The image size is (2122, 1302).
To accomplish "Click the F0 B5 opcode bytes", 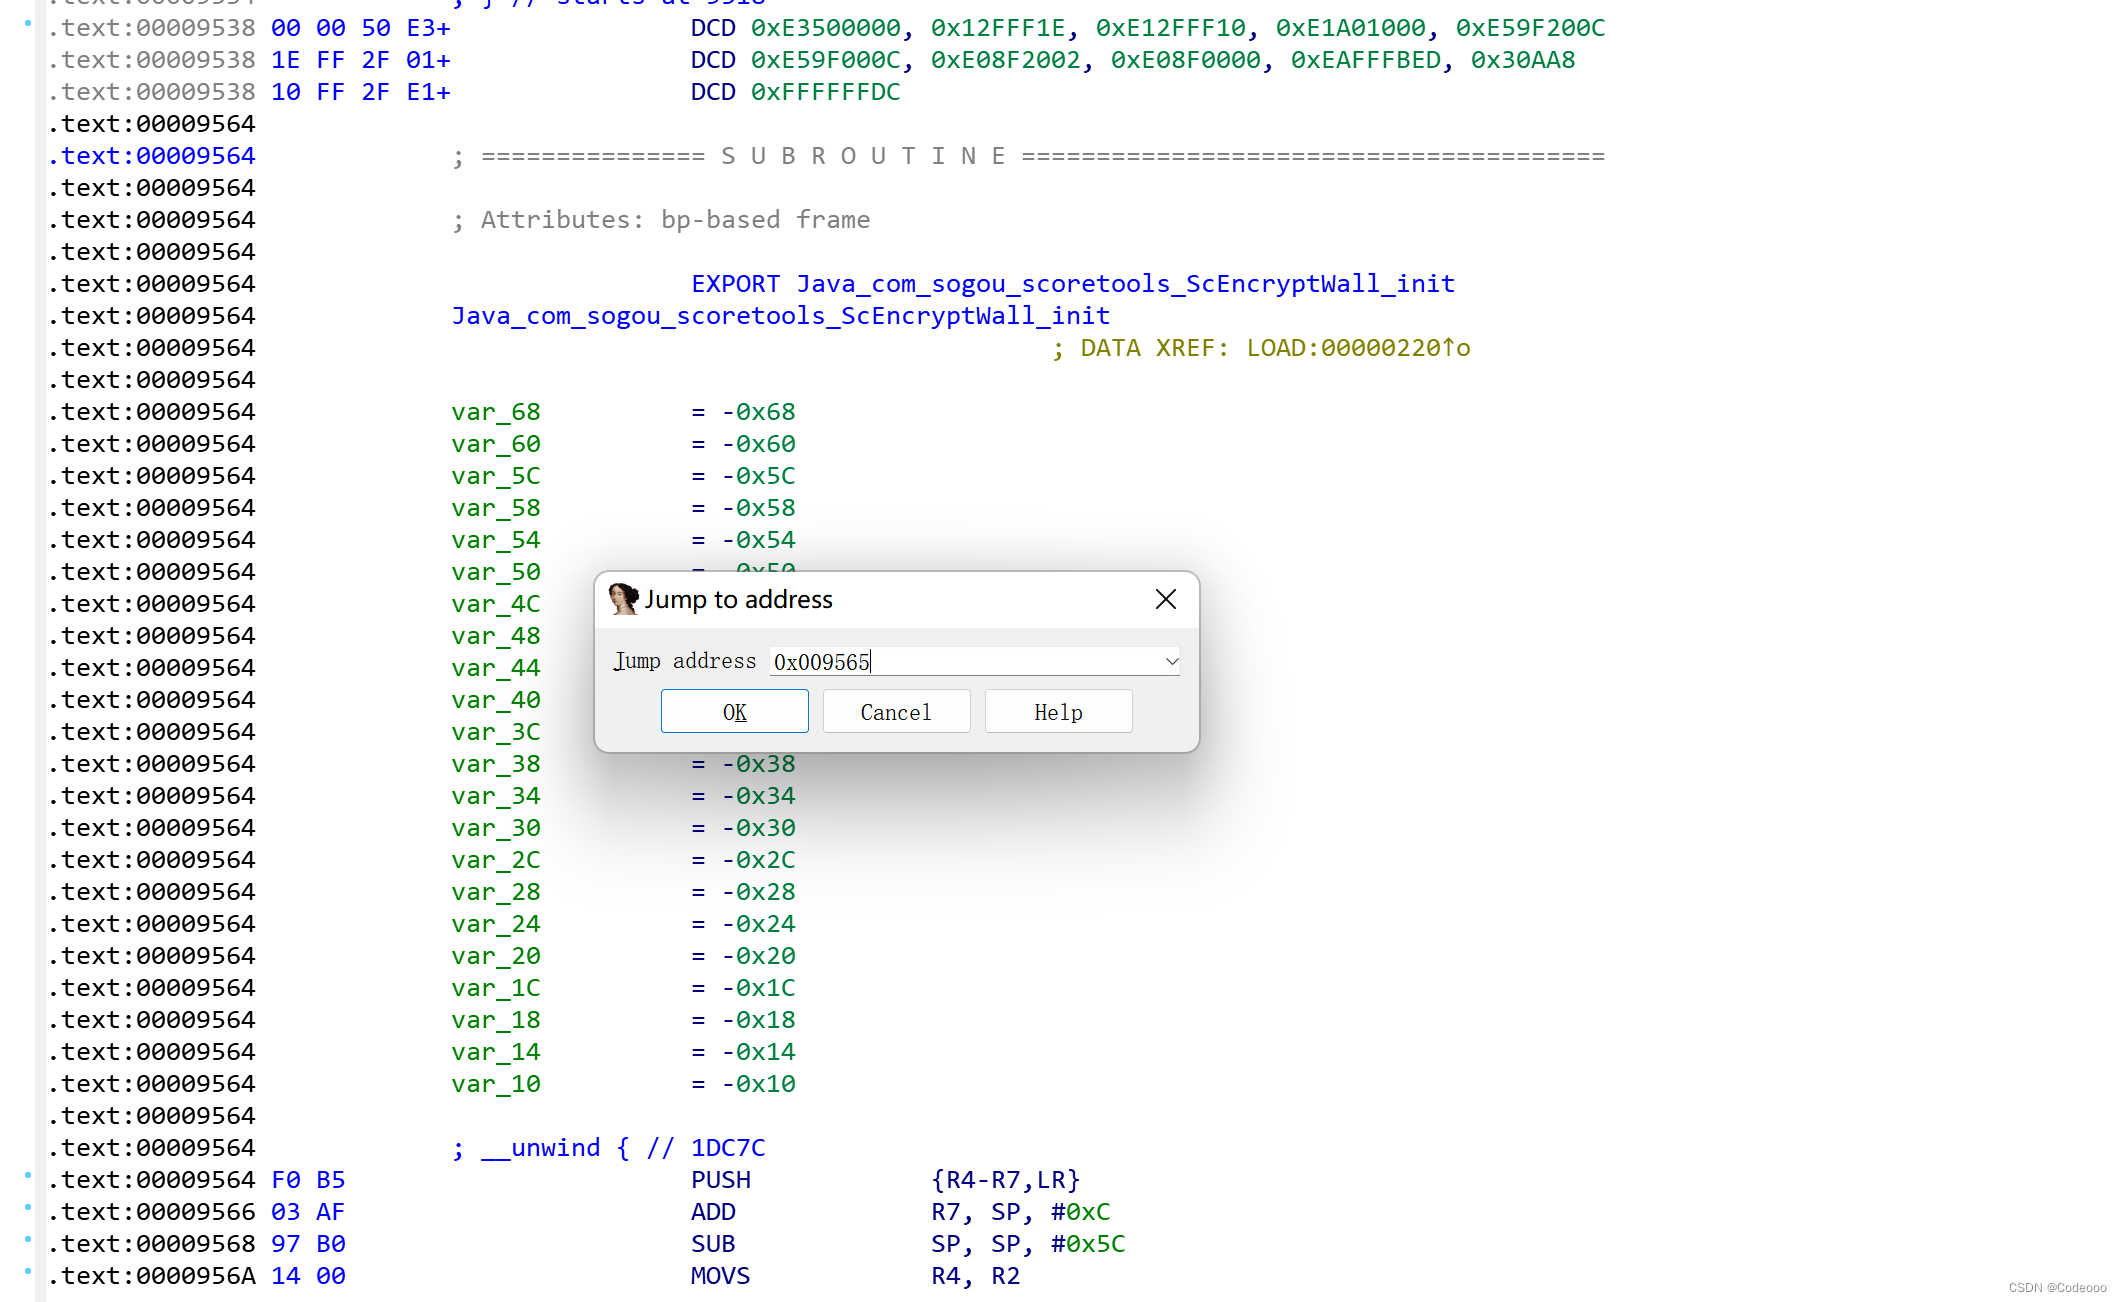I will coord(308,1180).
